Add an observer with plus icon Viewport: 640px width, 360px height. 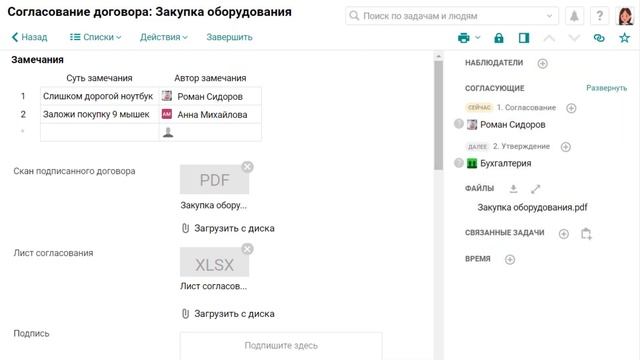(542, 63)
